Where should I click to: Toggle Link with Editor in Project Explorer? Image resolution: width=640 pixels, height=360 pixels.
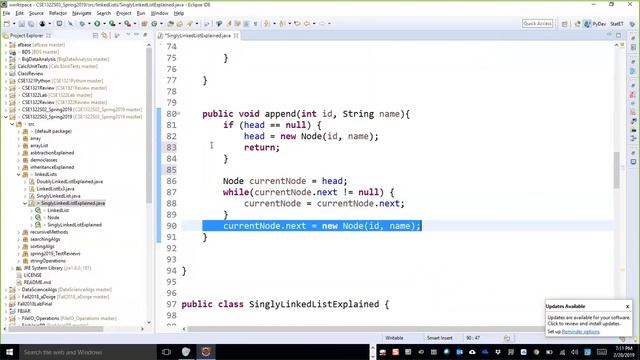point(104,36)
